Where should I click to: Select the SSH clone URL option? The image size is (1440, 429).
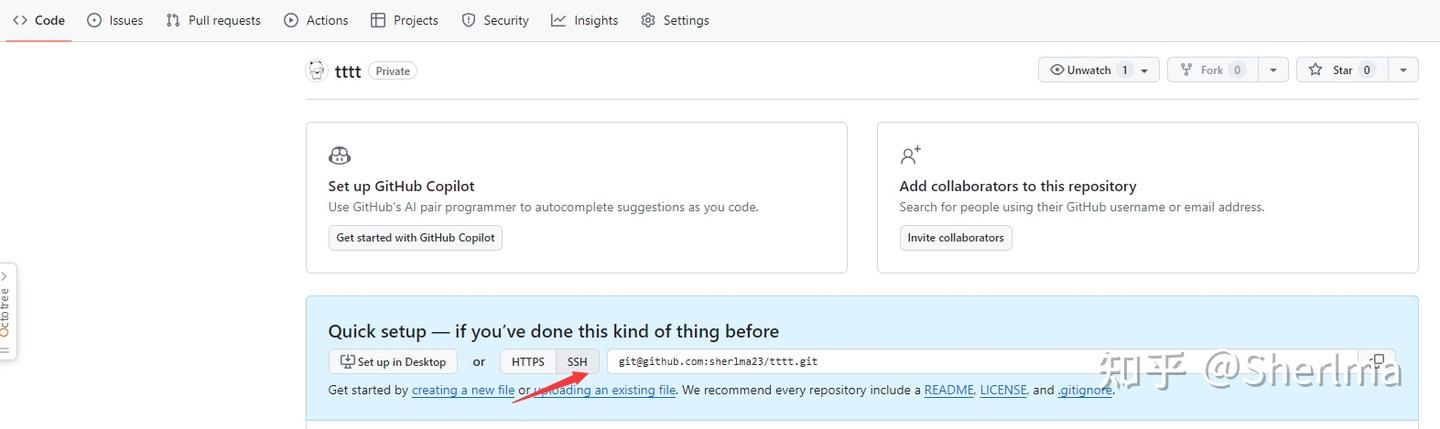(x=578, y=362)
